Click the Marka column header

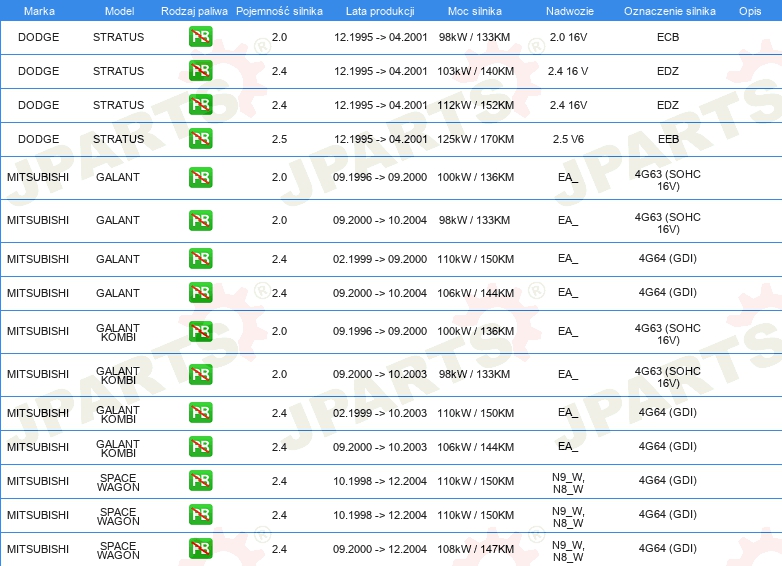(38, 10)
